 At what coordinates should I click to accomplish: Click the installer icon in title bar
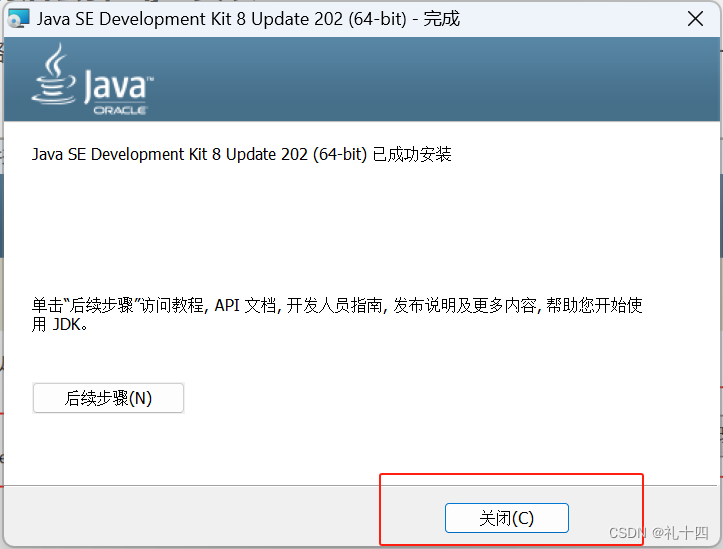[x=18, y=19]
